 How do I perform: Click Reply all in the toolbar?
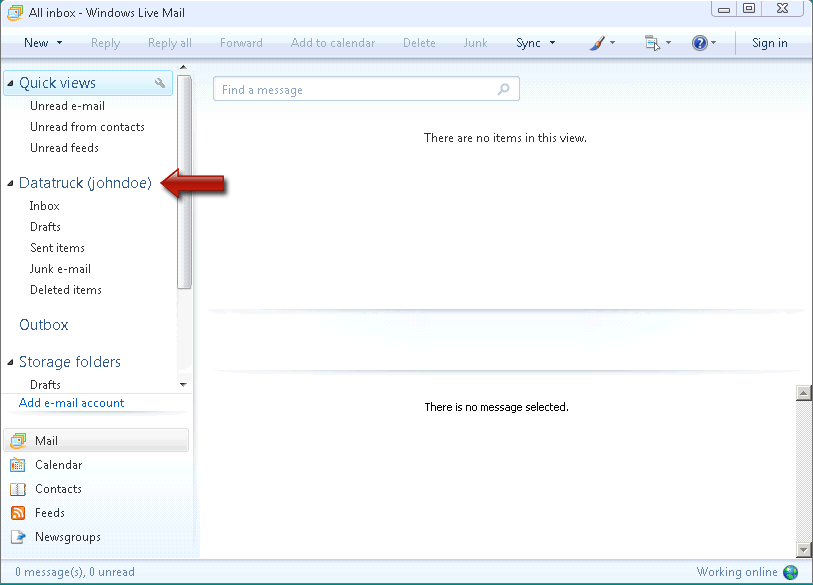[170, 43]
